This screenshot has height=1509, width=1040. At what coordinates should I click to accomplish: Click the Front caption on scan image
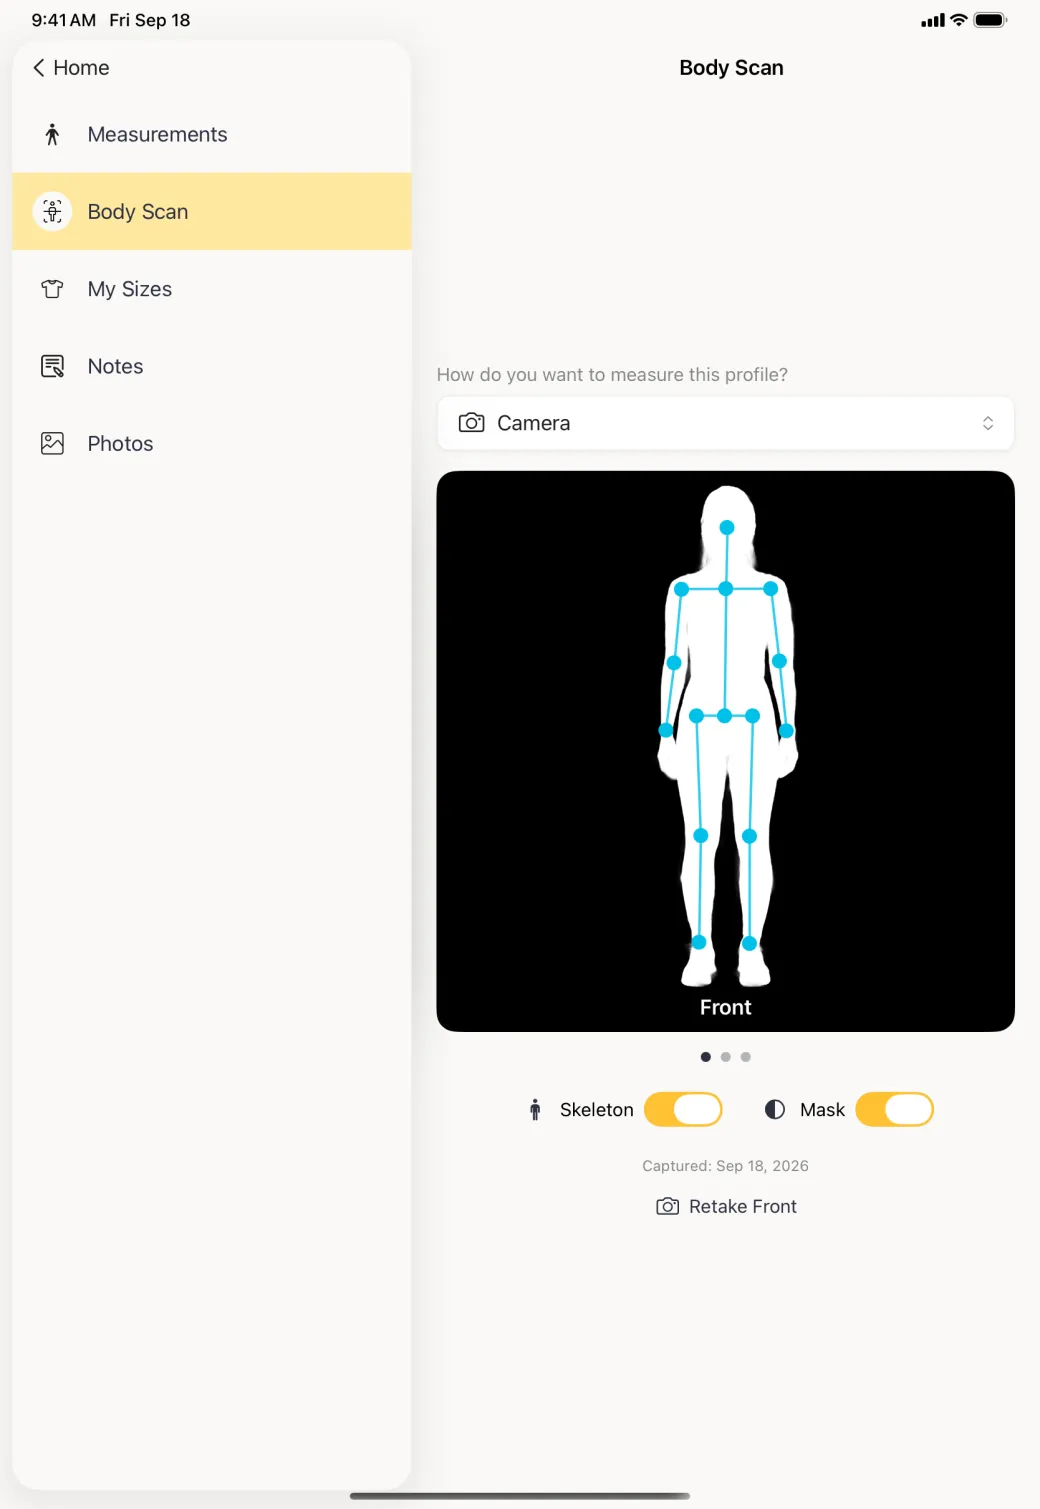coord(726,1008)
